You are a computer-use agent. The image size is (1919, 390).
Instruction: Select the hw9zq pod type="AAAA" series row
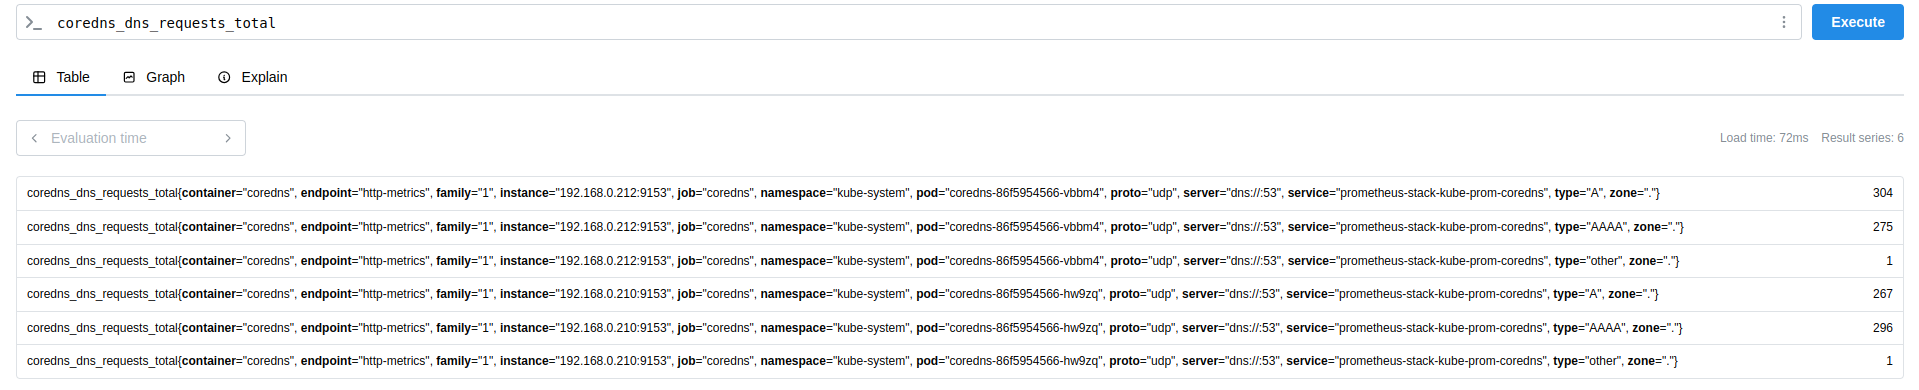tap(959, 328)
